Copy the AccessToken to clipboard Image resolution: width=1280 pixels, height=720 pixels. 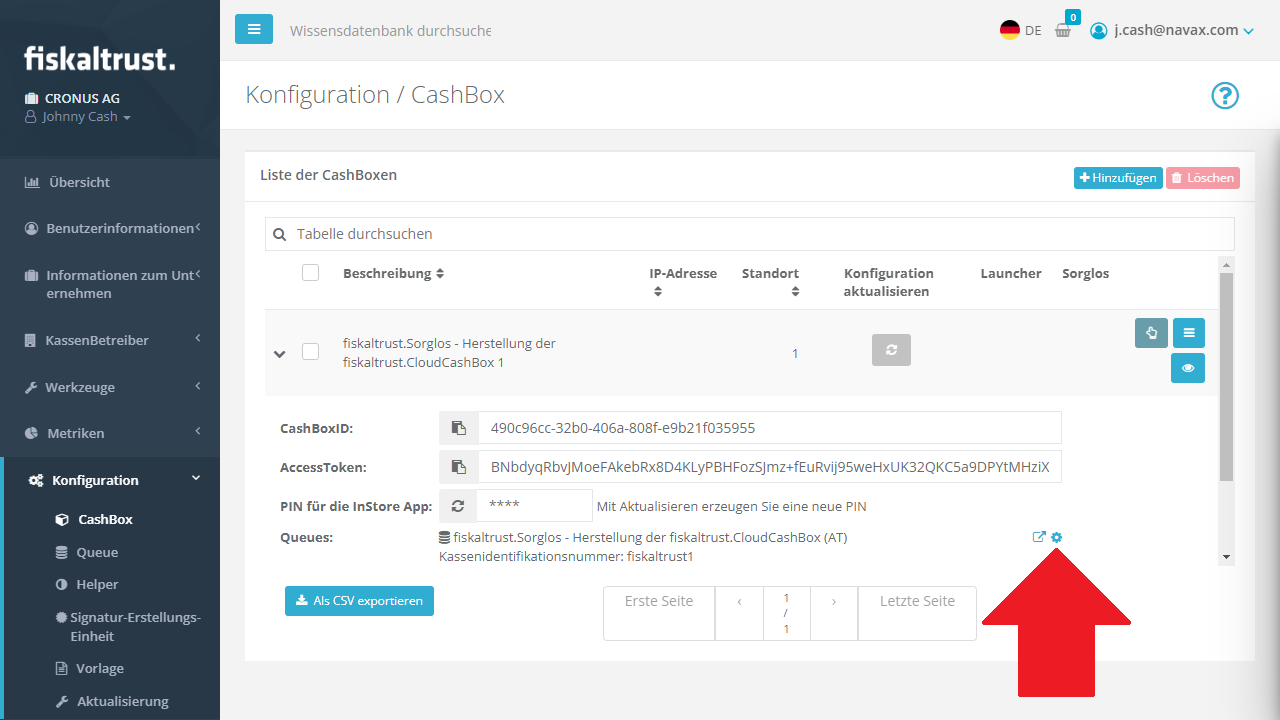[x=459, y=467]
